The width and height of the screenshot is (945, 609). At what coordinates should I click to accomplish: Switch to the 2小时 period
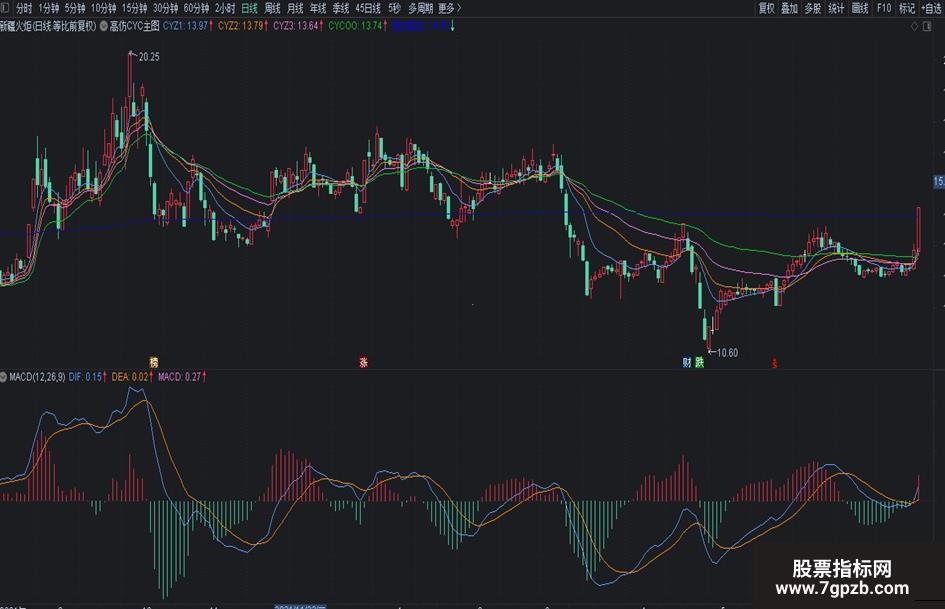(x=225, y=8)
